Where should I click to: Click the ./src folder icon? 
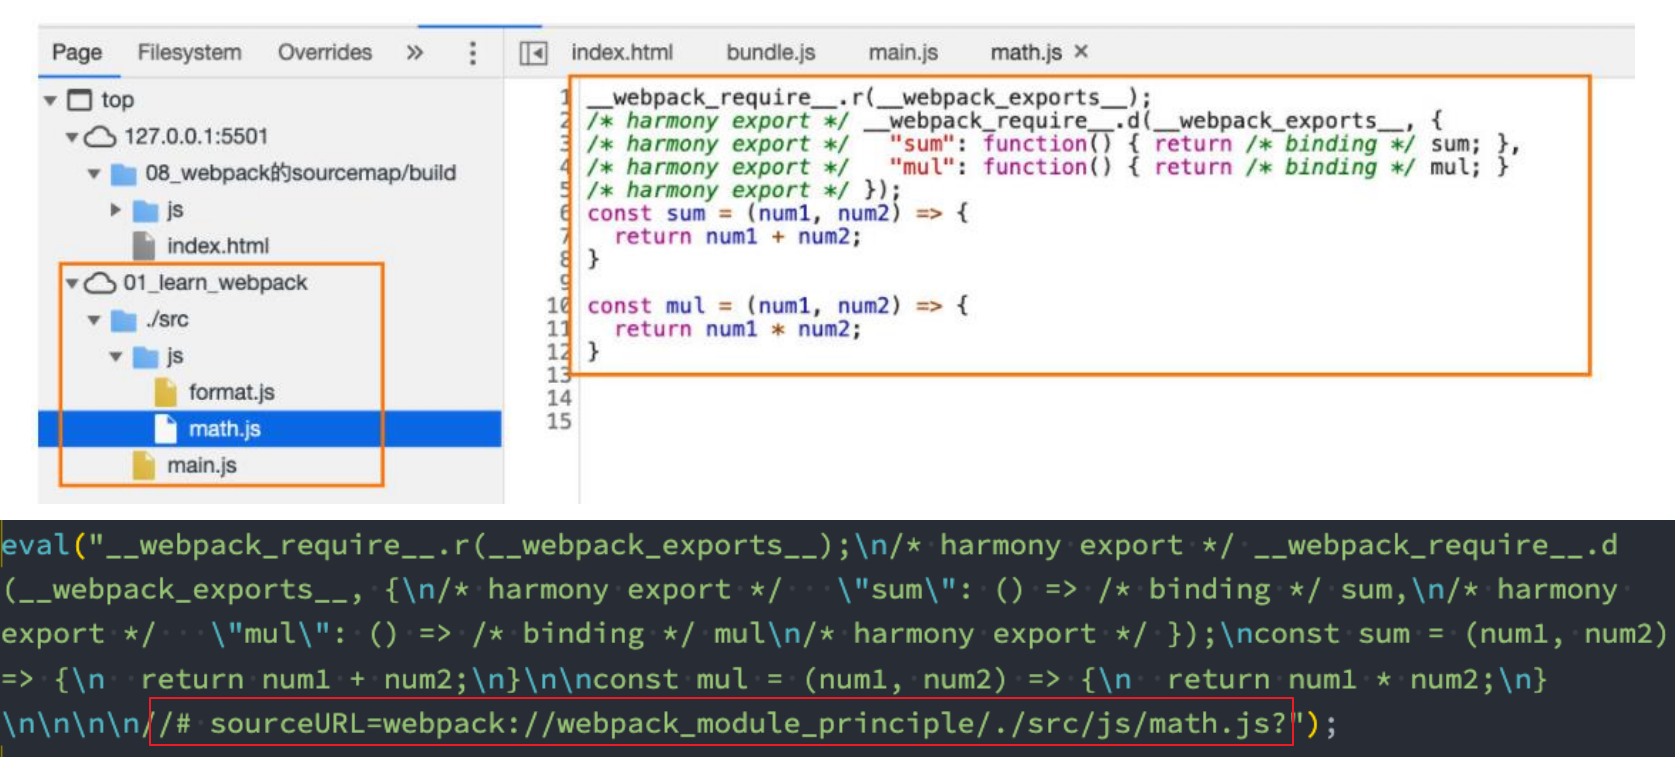(123, 320)
